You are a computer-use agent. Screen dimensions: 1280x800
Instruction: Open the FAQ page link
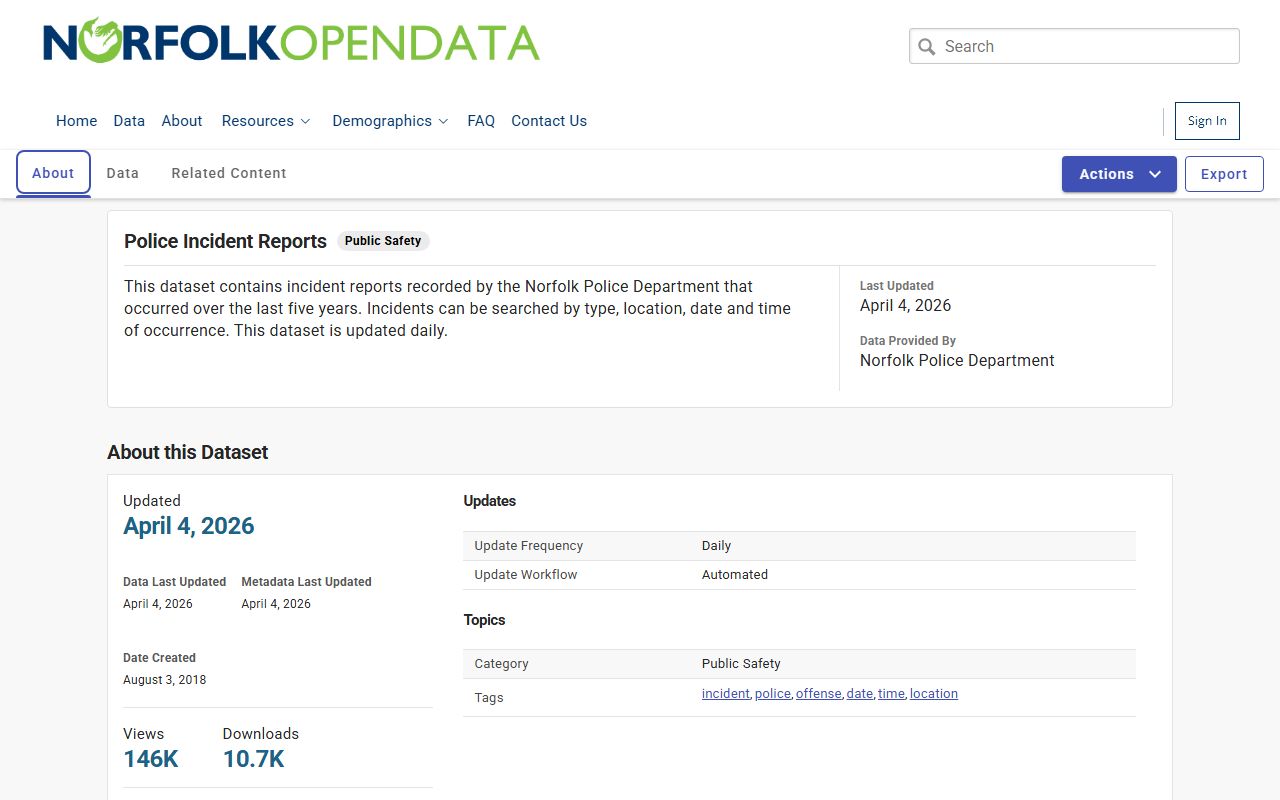click(481, 121)
